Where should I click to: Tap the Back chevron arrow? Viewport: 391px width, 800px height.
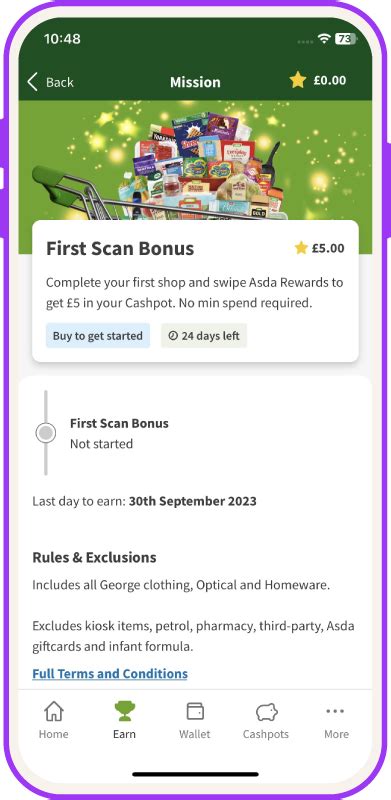pyautogui.click(x=33, y=82)
